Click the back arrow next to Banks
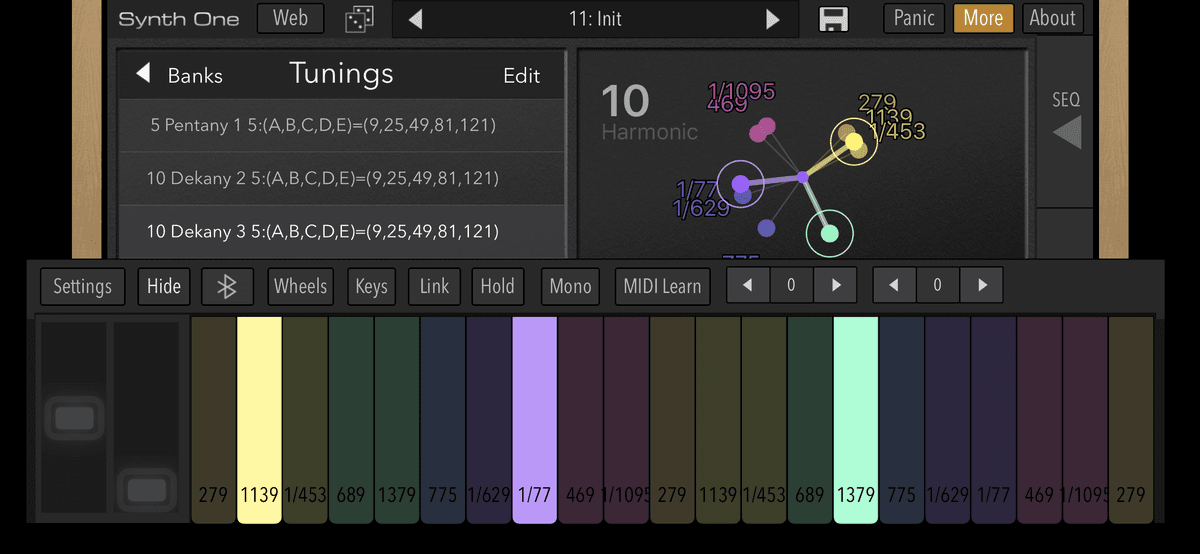1200x554 pixels. click(x=143, y=74)
